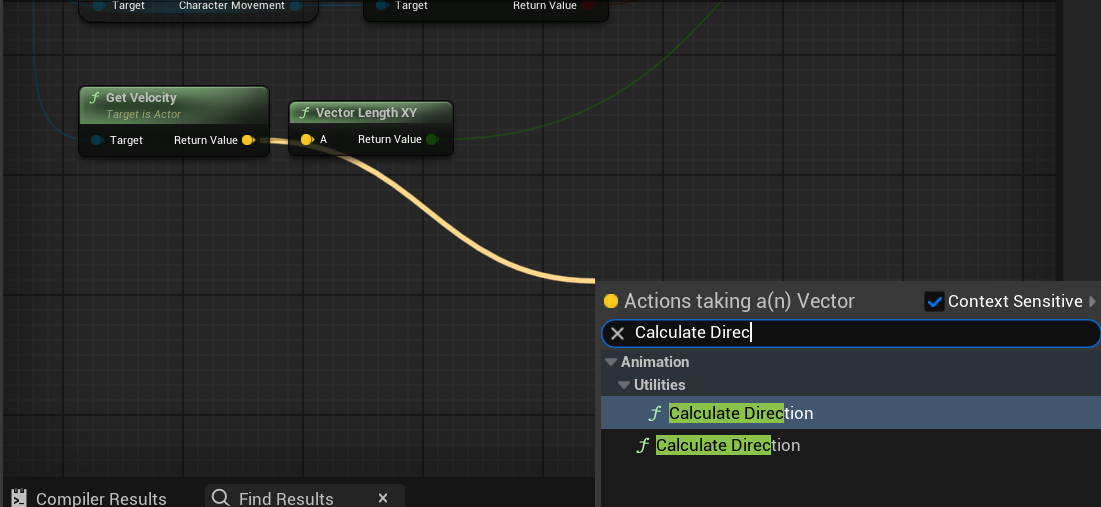
Task: Click the Return Value output pin on Get Velocity
Action: pyautogui.click(x=248, y=140)
